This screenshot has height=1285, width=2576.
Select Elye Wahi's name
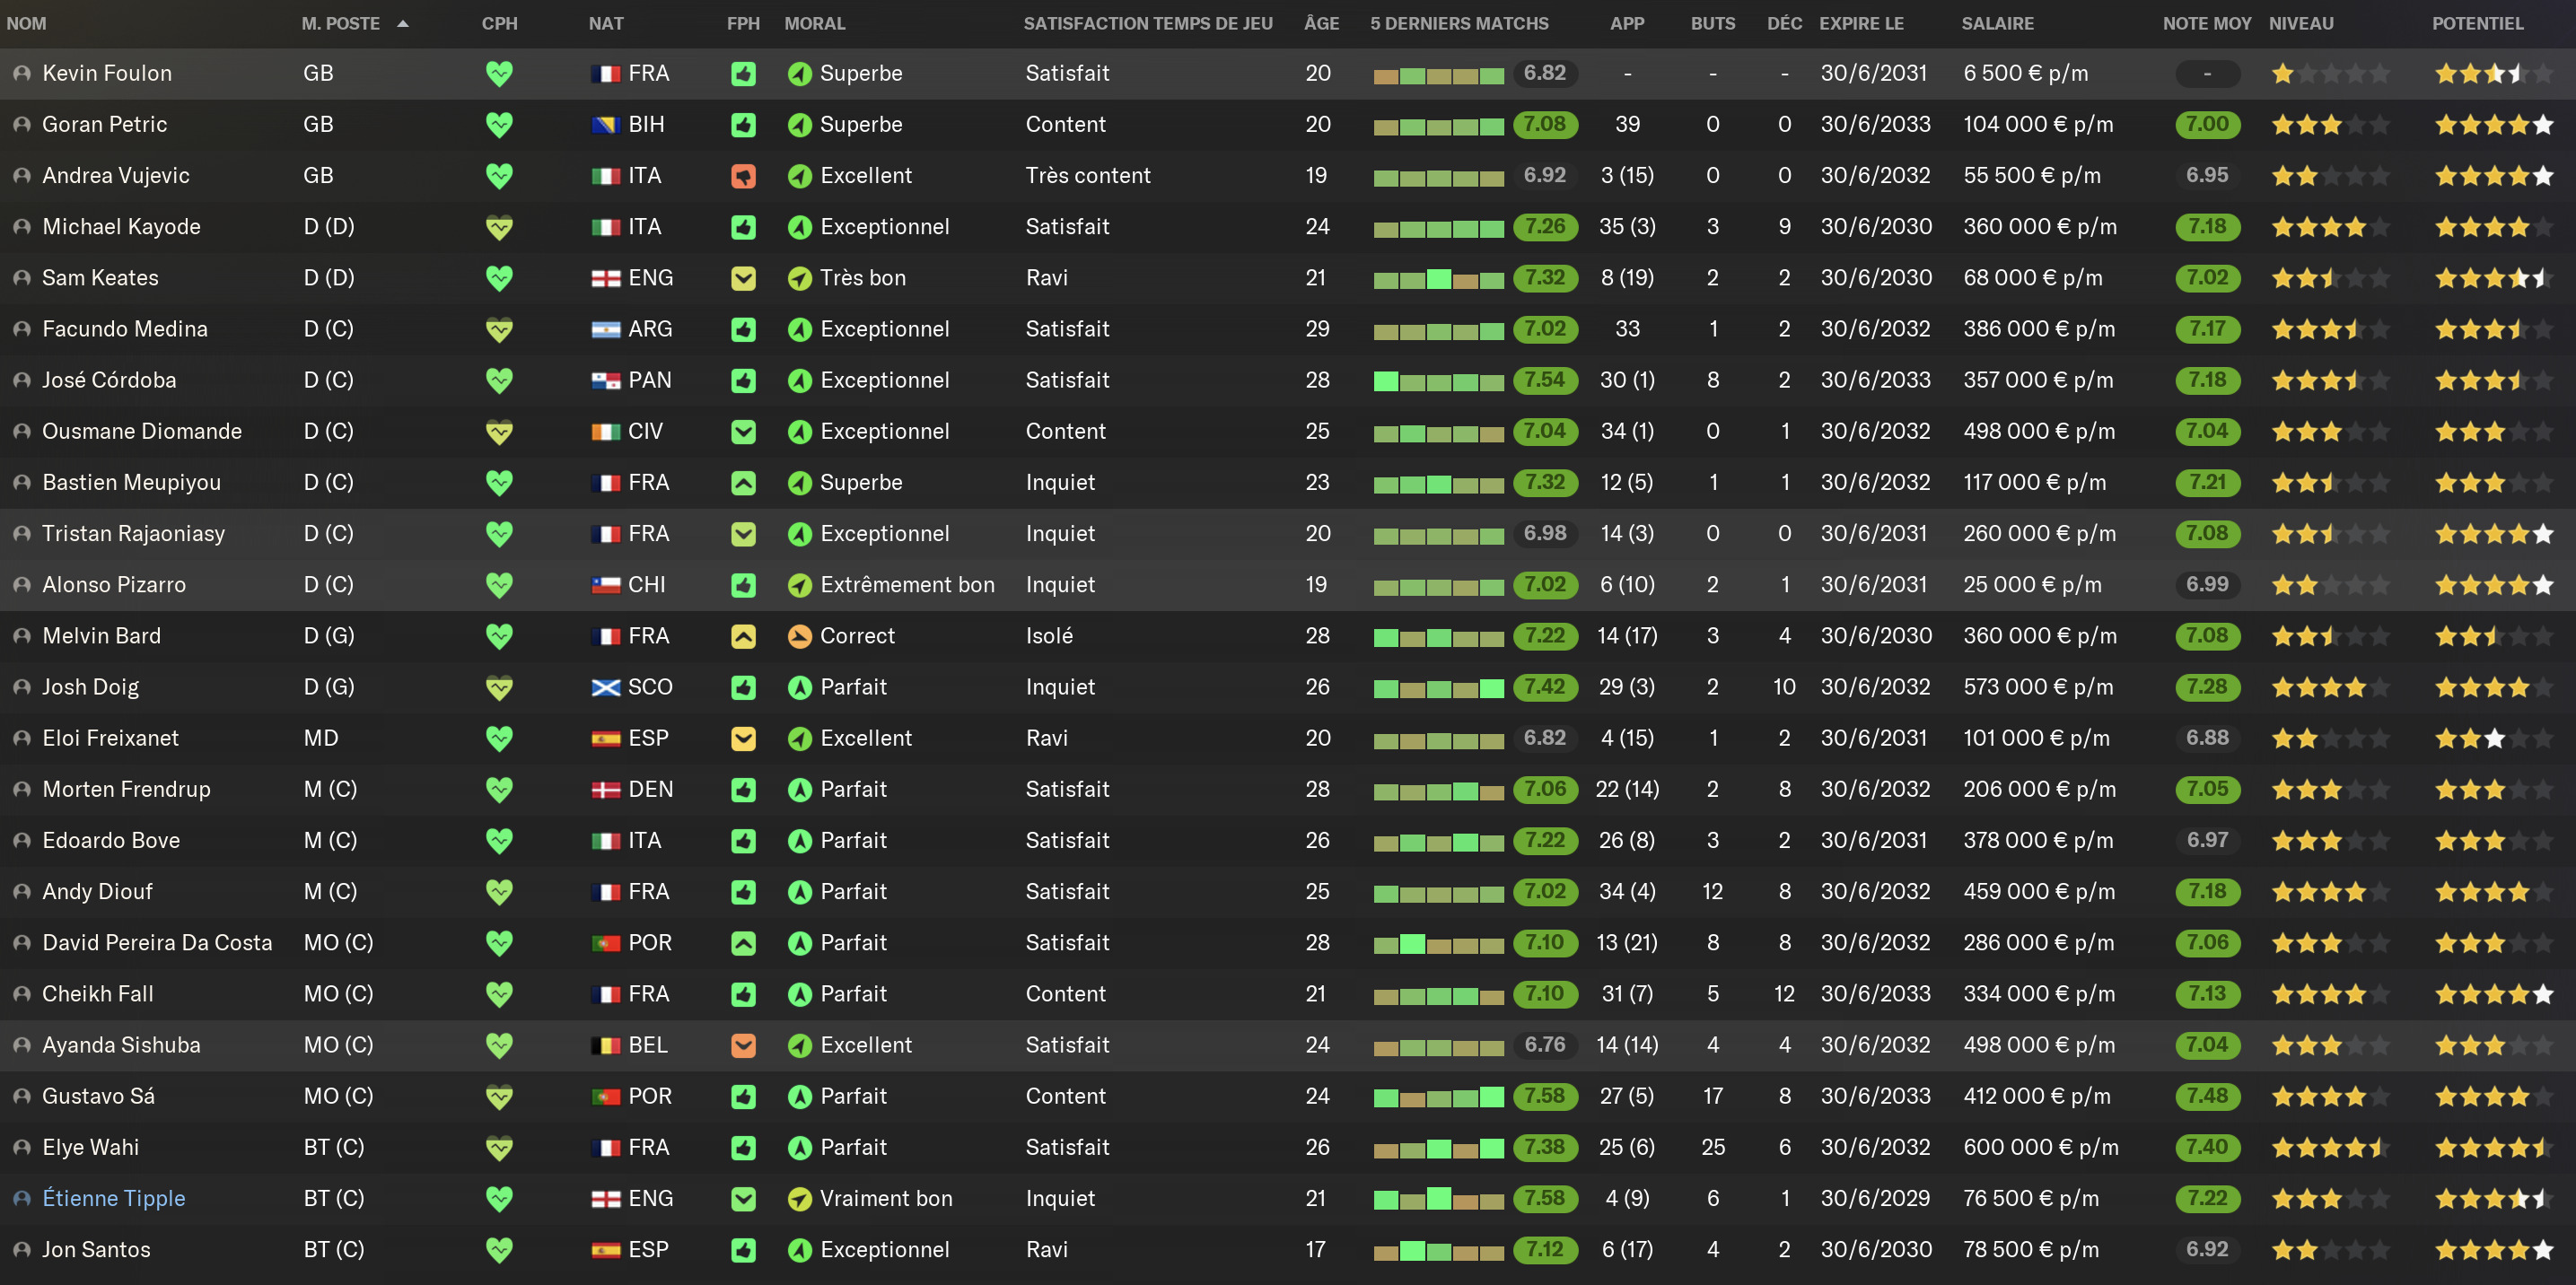(90, 1147)
